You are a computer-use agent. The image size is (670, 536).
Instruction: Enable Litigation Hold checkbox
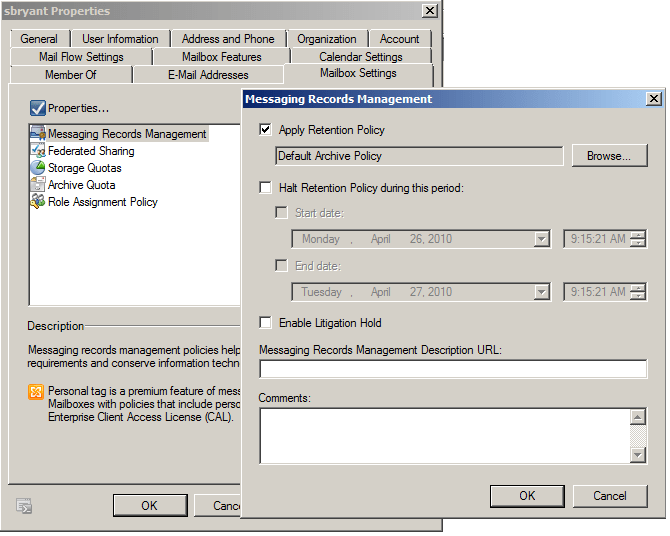[x=265, y=323]
